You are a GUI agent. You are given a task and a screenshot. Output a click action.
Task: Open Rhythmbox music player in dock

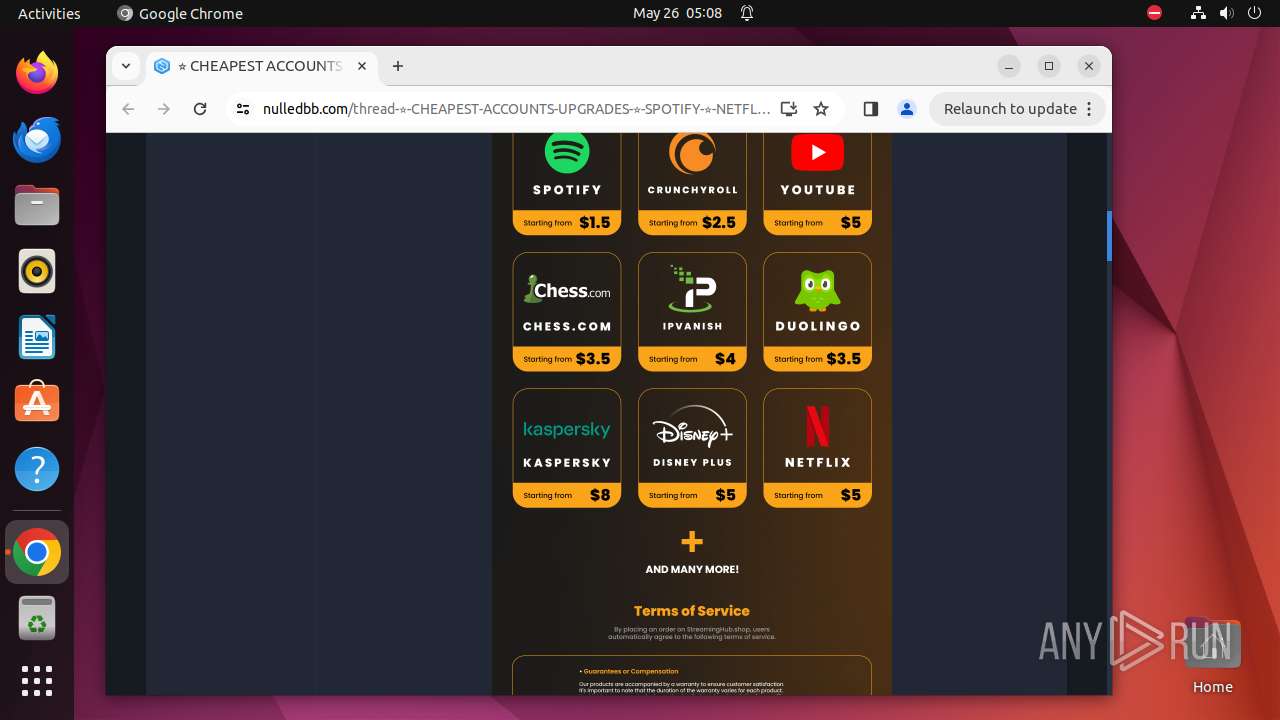(x=37, y=271)
